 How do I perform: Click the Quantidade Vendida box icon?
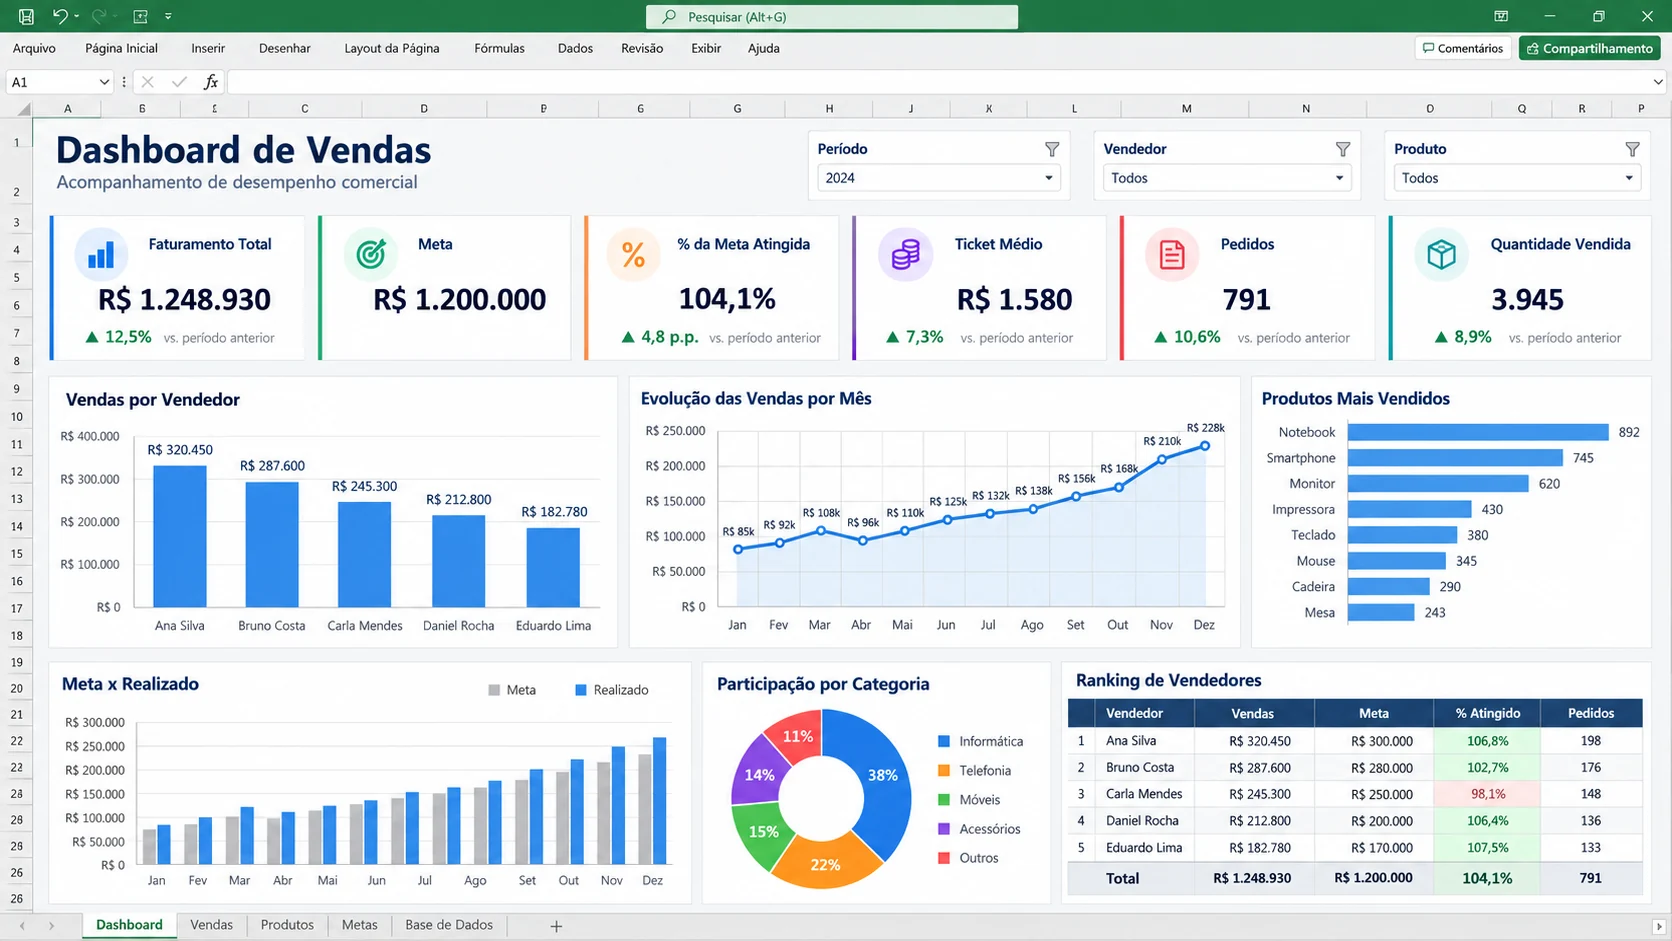[1441, 254]
